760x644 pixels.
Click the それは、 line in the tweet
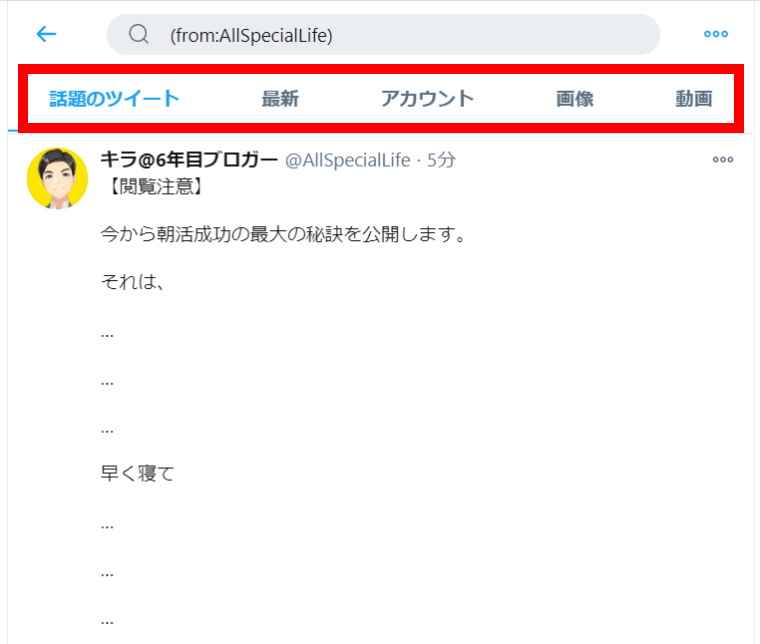pos(132,283)
